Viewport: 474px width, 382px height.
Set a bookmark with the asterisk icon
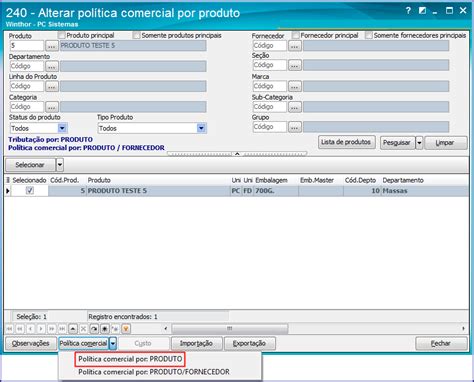click(105, 329)
